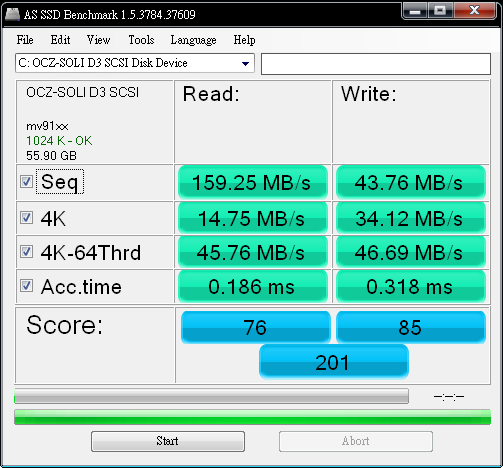Close the AS SSD Benchmark window

[475, 11]
